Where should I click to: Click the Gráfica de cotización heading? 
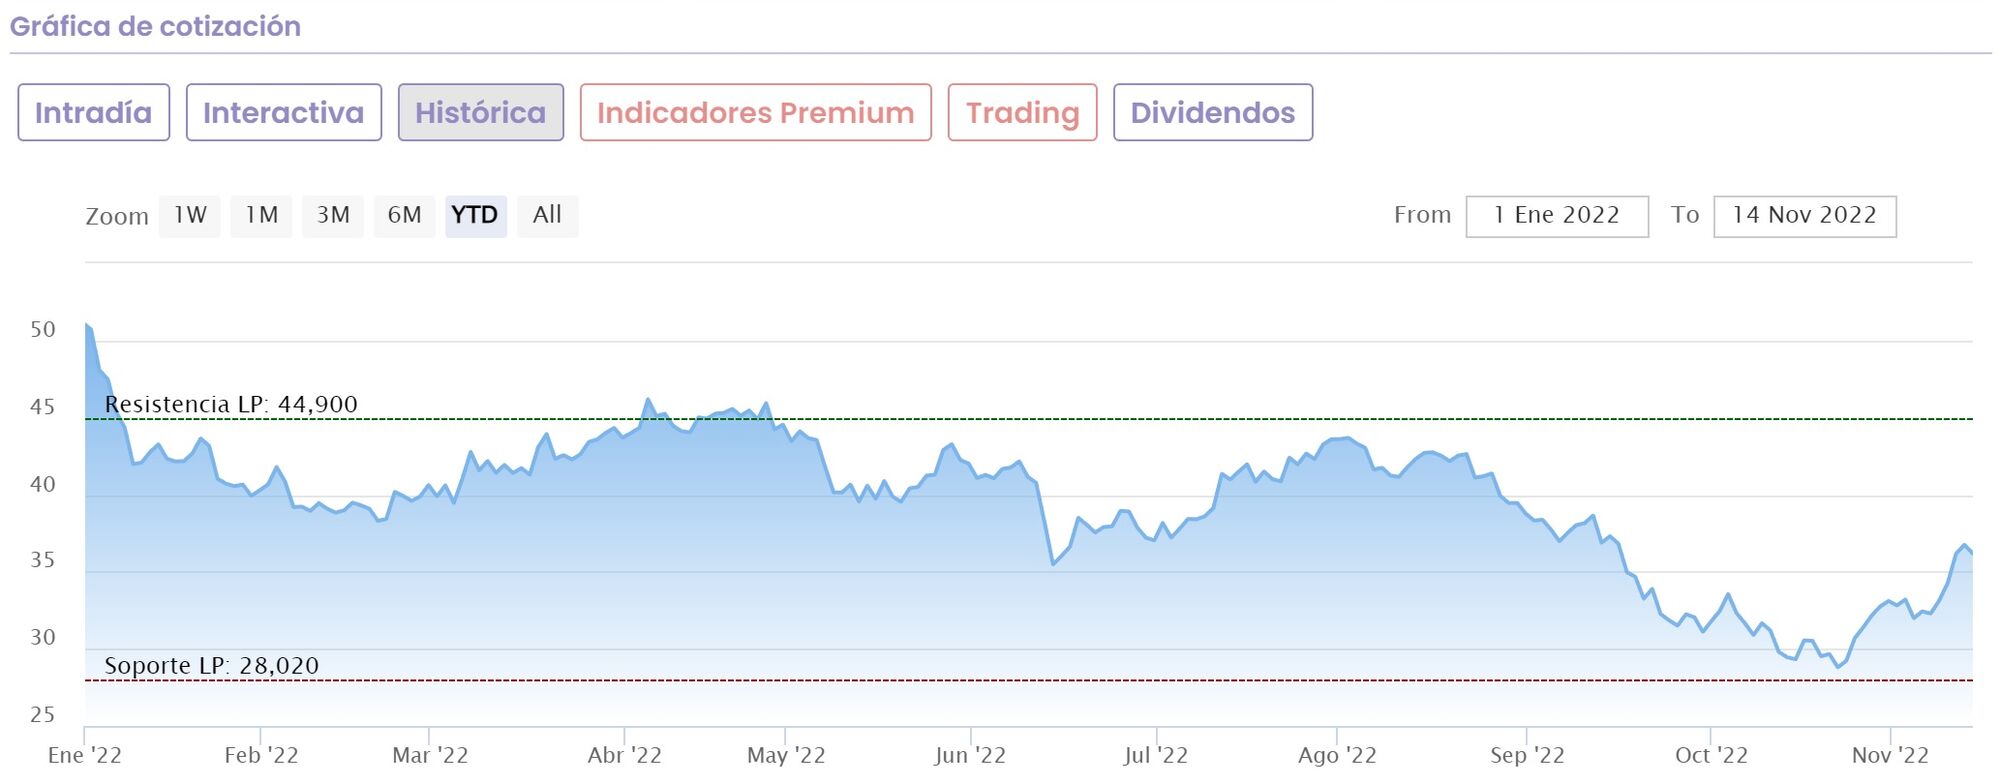pyautogui.click(x=155, y=26)
